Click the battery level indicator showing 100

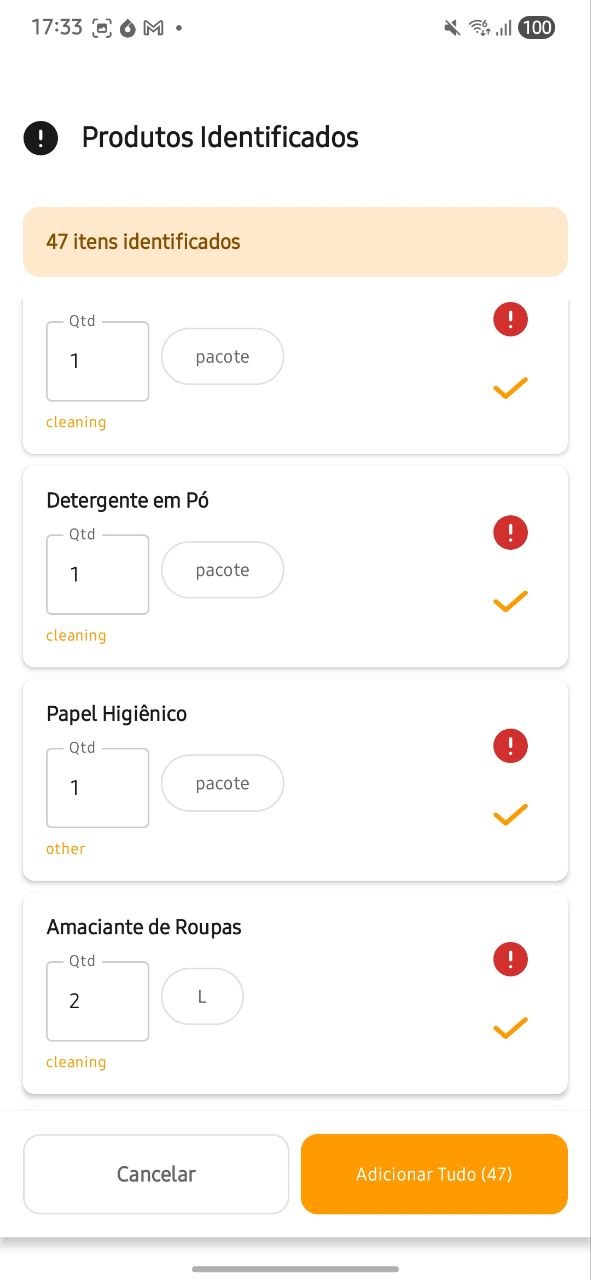tap(537, 27)
